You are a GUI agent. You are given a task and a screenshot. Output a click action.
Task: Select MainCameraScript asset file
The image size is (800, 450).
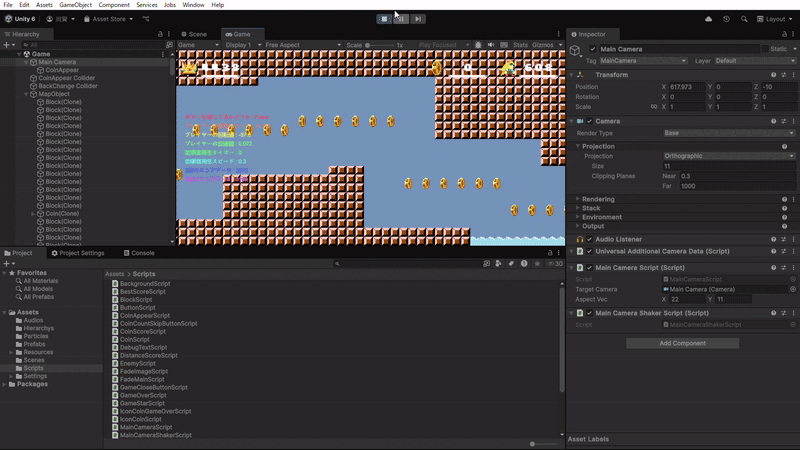coord(145,428)
